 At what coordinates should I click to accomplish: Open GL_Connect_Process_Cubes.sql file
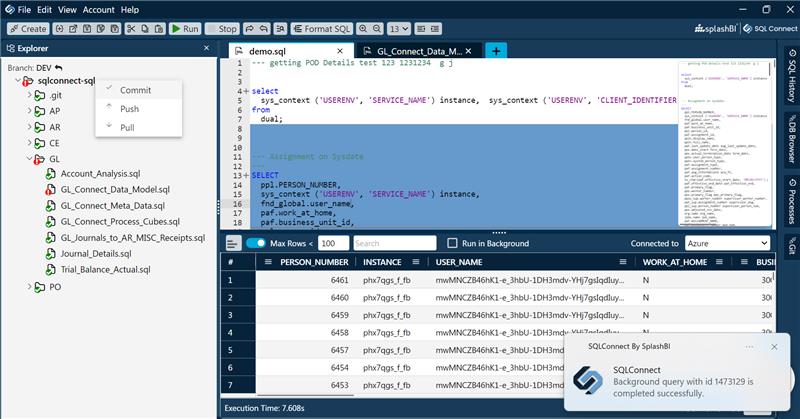(x=120, y=221)
